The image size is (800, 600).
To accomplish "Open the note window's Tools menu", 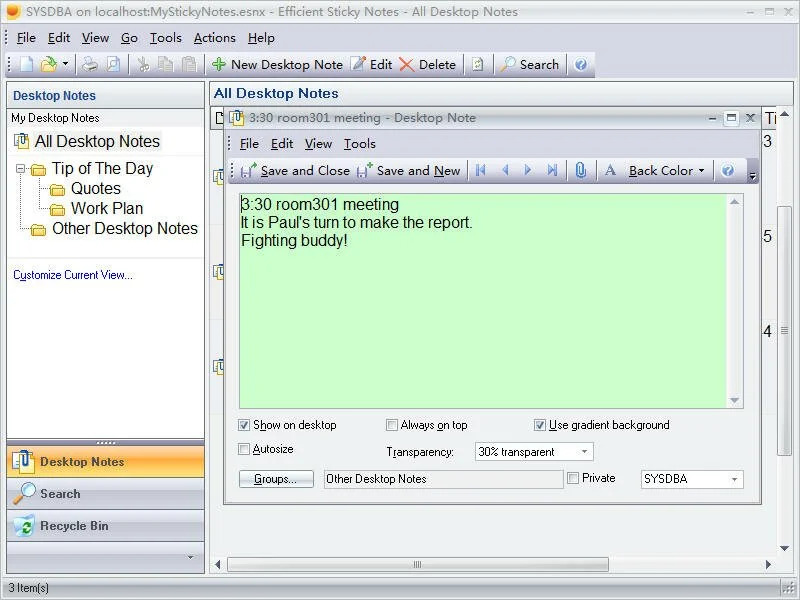I will pos(359,144).
